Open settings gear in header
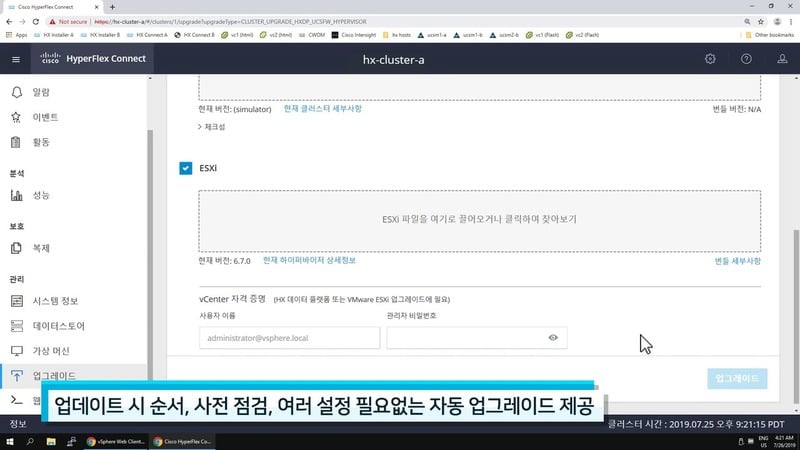800x450 pixels. pyautogui.click(x=710, y=59)
